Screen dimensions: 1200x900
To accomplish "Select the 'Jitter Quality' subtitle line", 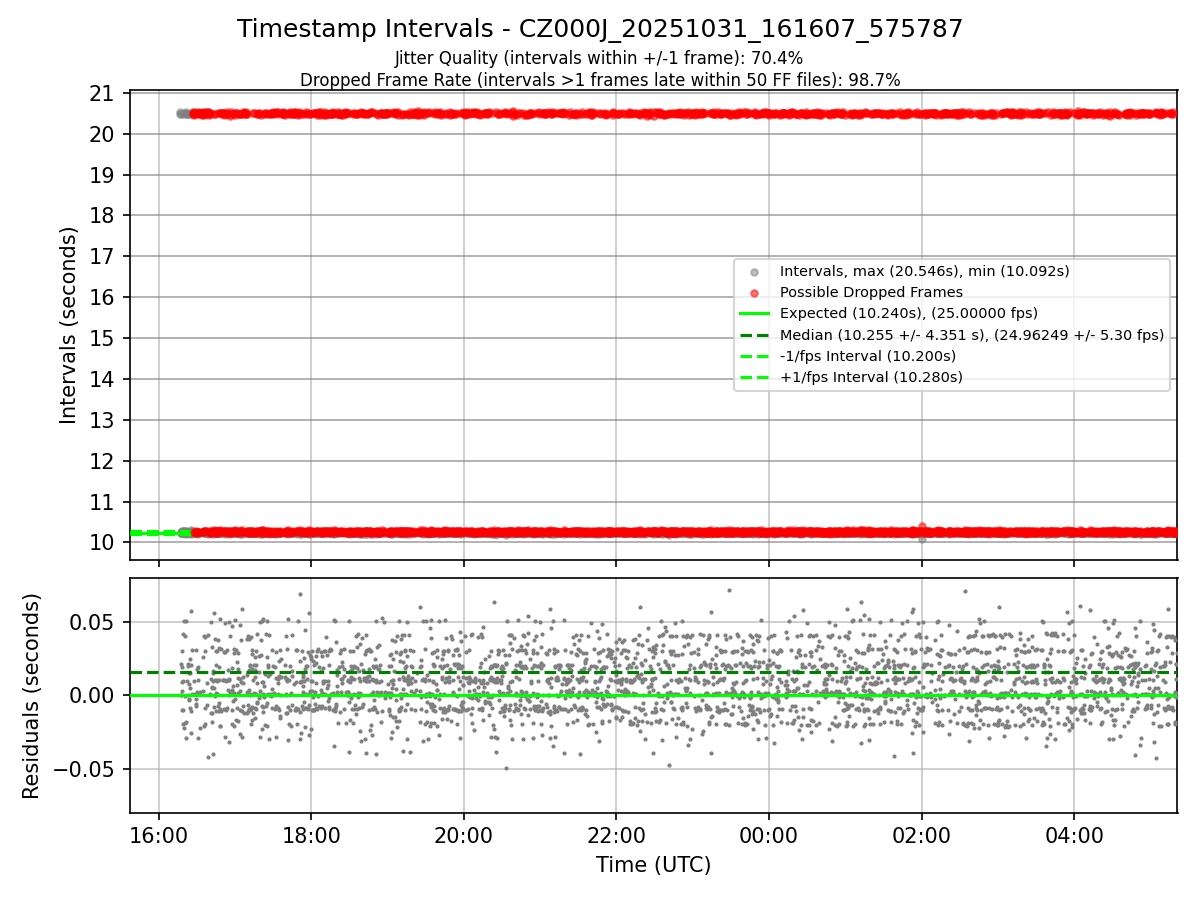I will click(x=600, y=58).
